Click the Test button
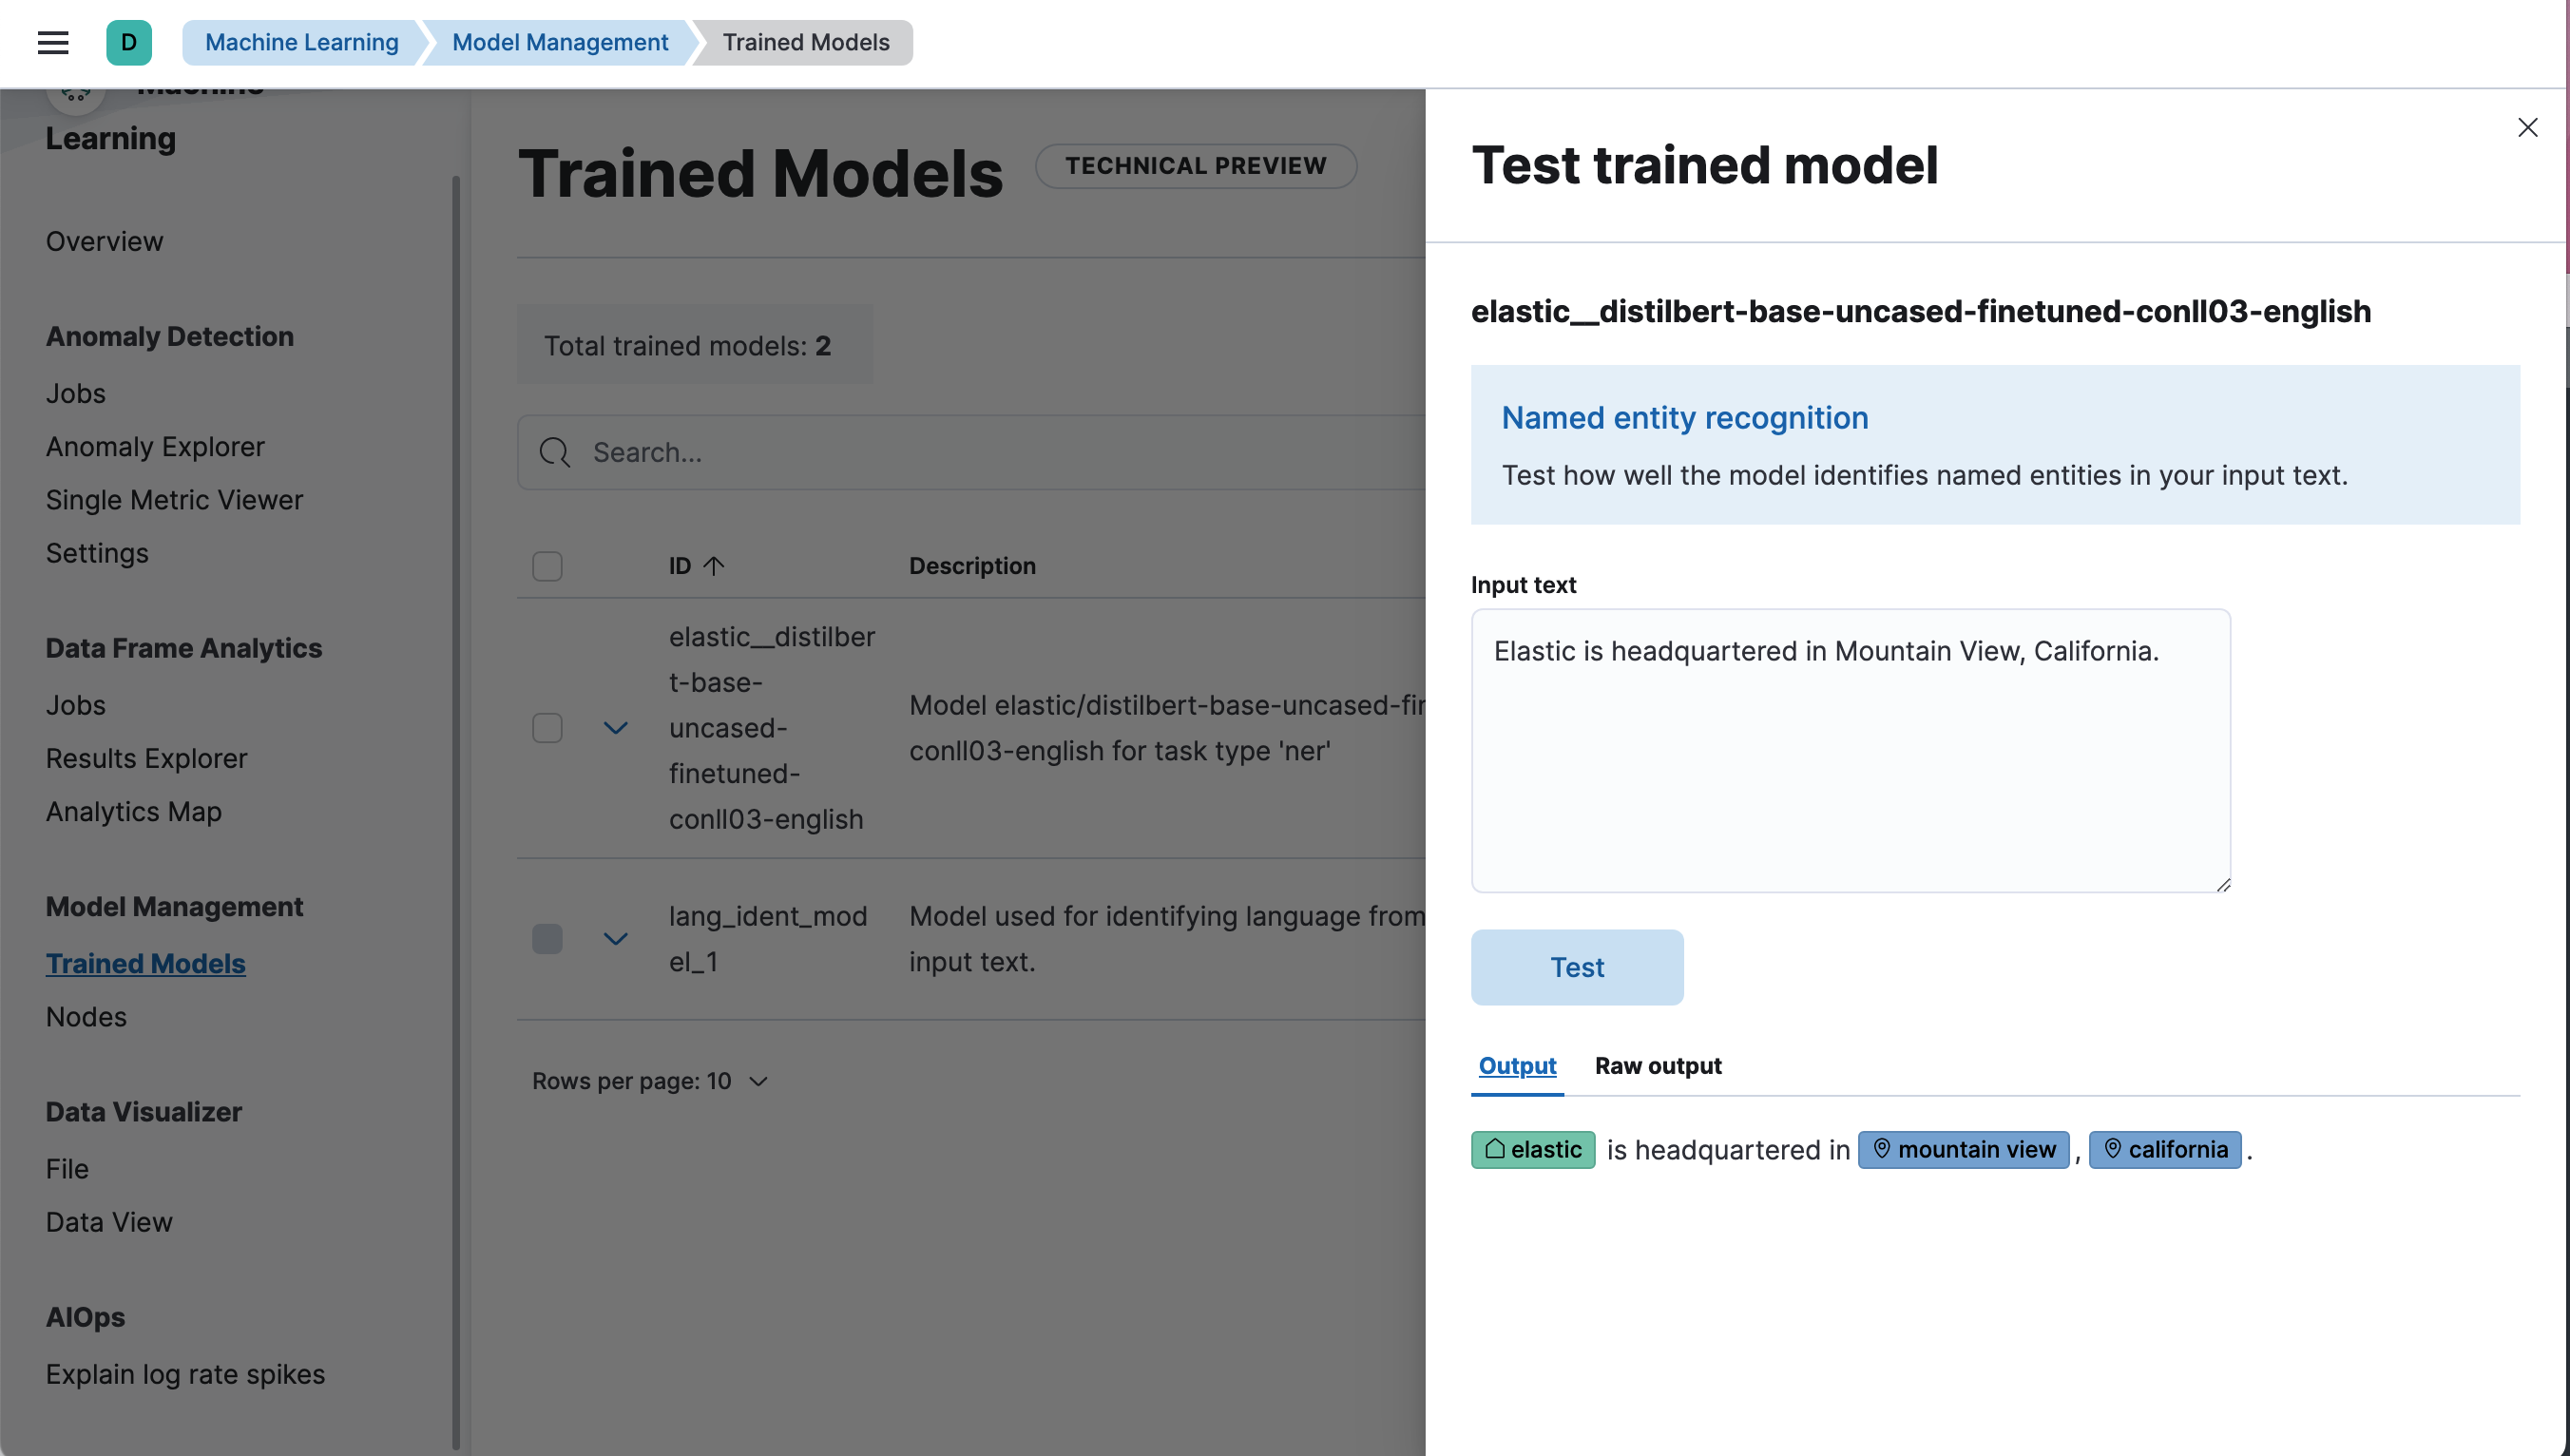This screenshot has height=1456, width=2570. click(x=1577, y=967)
